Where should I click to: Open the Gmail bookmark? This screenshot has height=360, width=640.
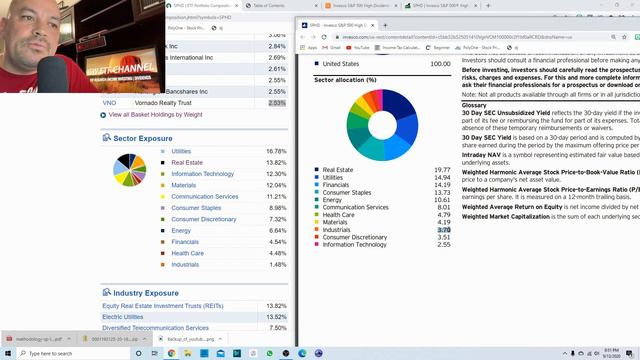(x=331, y=47)
